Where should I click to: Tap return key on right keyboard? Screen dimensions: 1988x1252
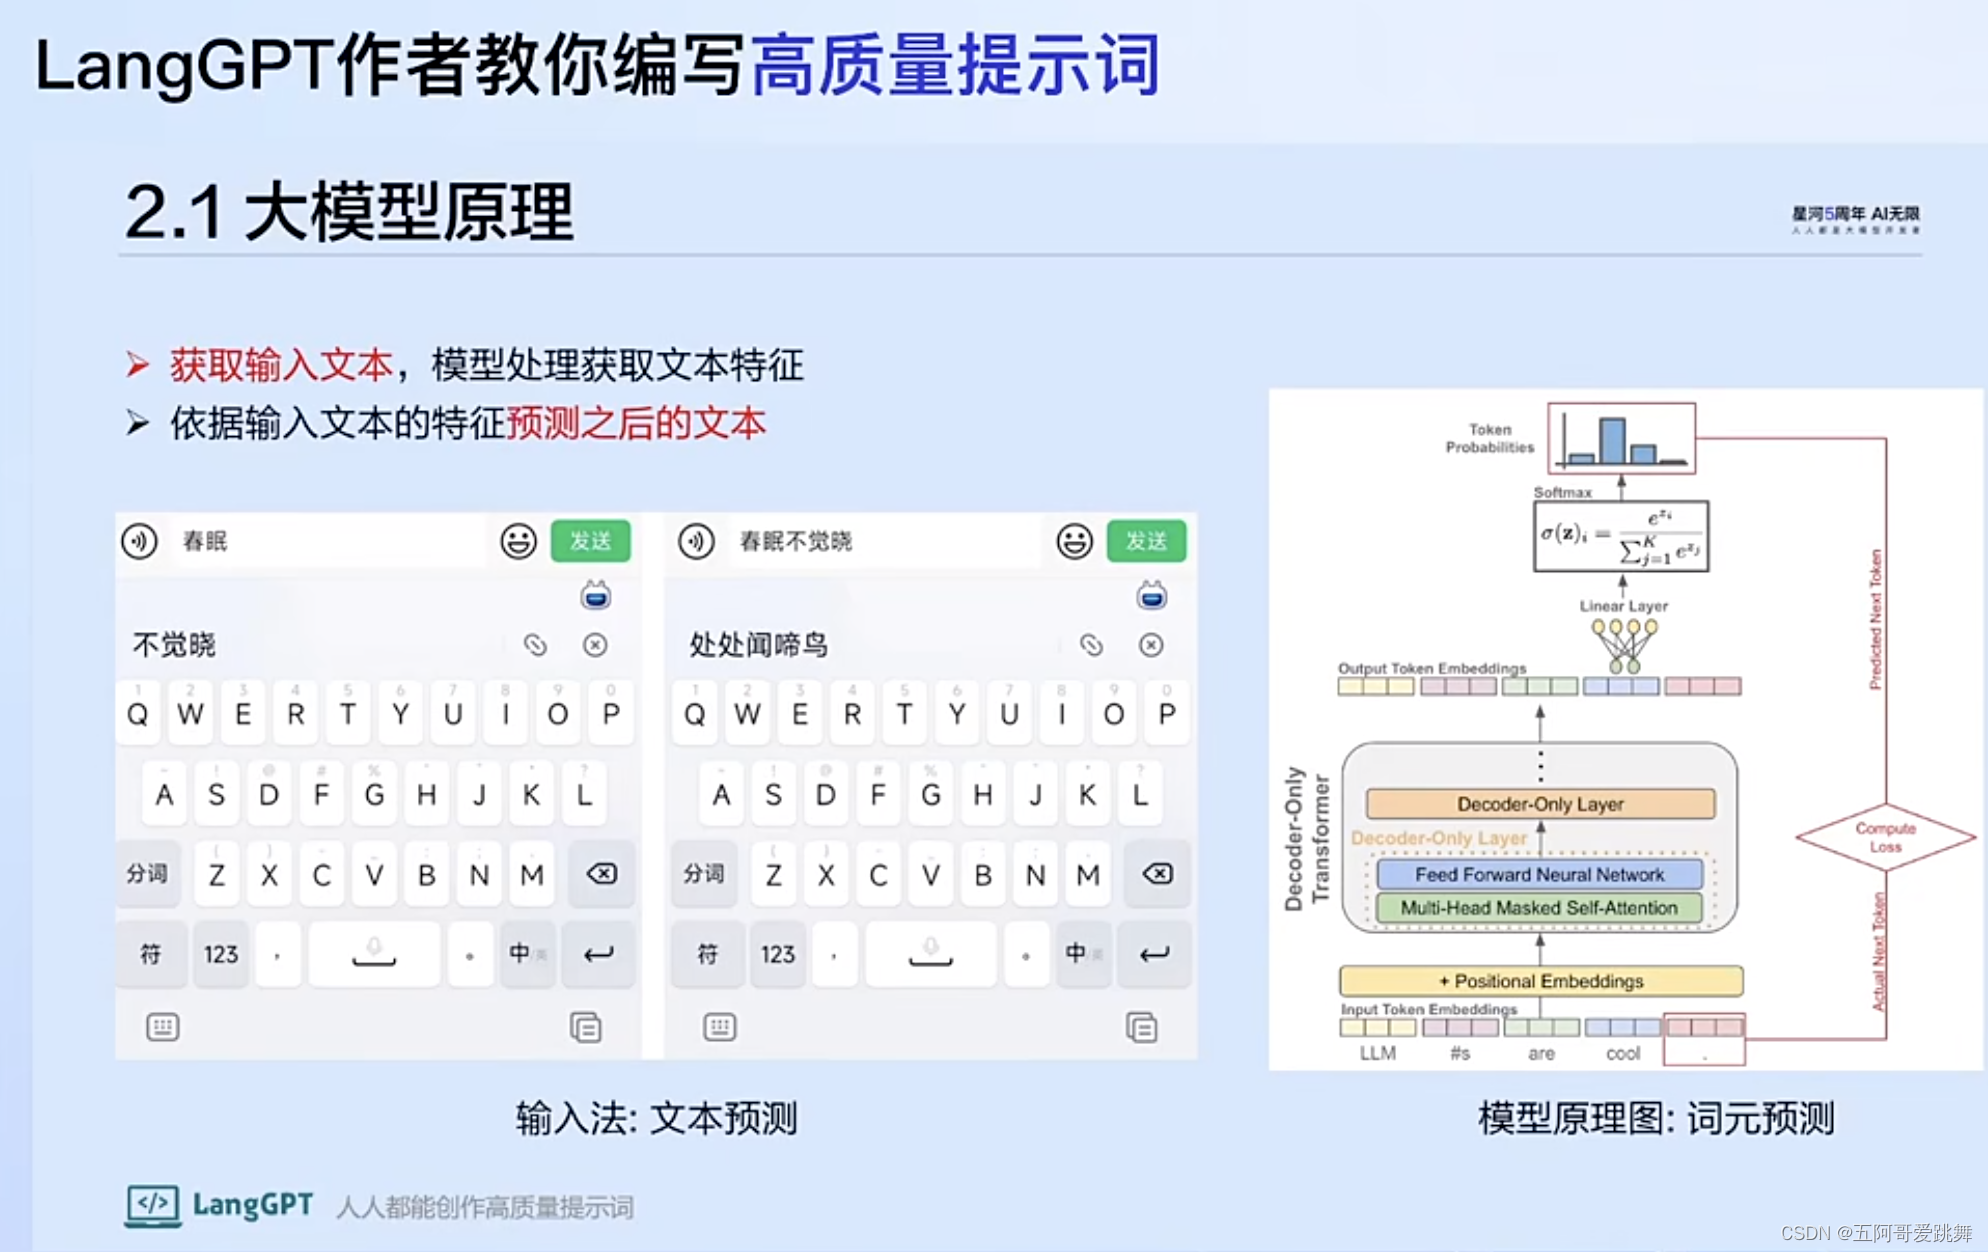coord(1154,954)
